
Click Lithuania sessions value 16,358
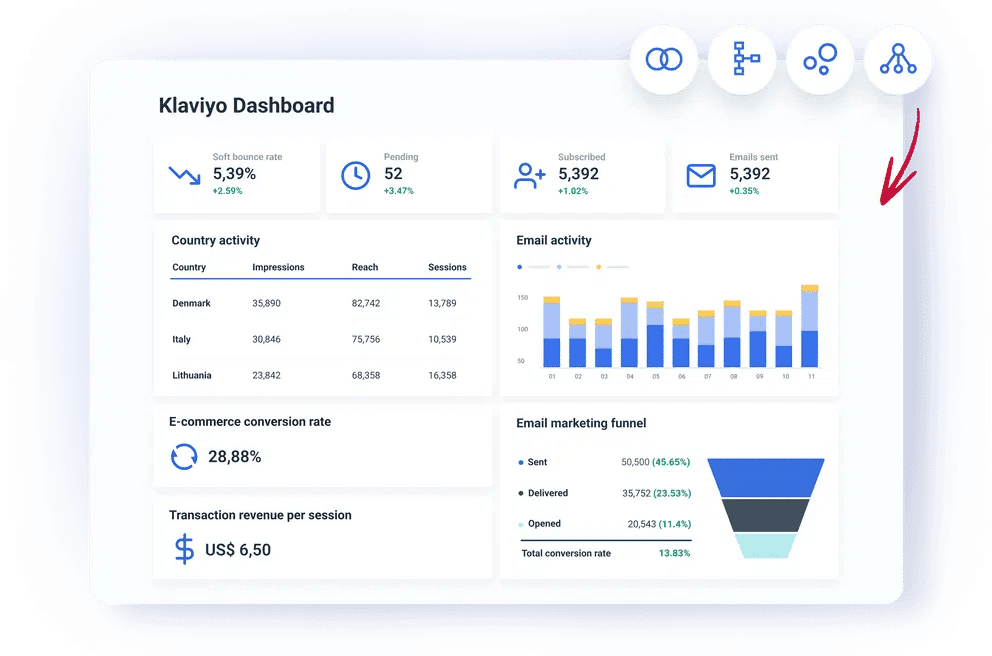pyautogui.click(x=442, y=375)
